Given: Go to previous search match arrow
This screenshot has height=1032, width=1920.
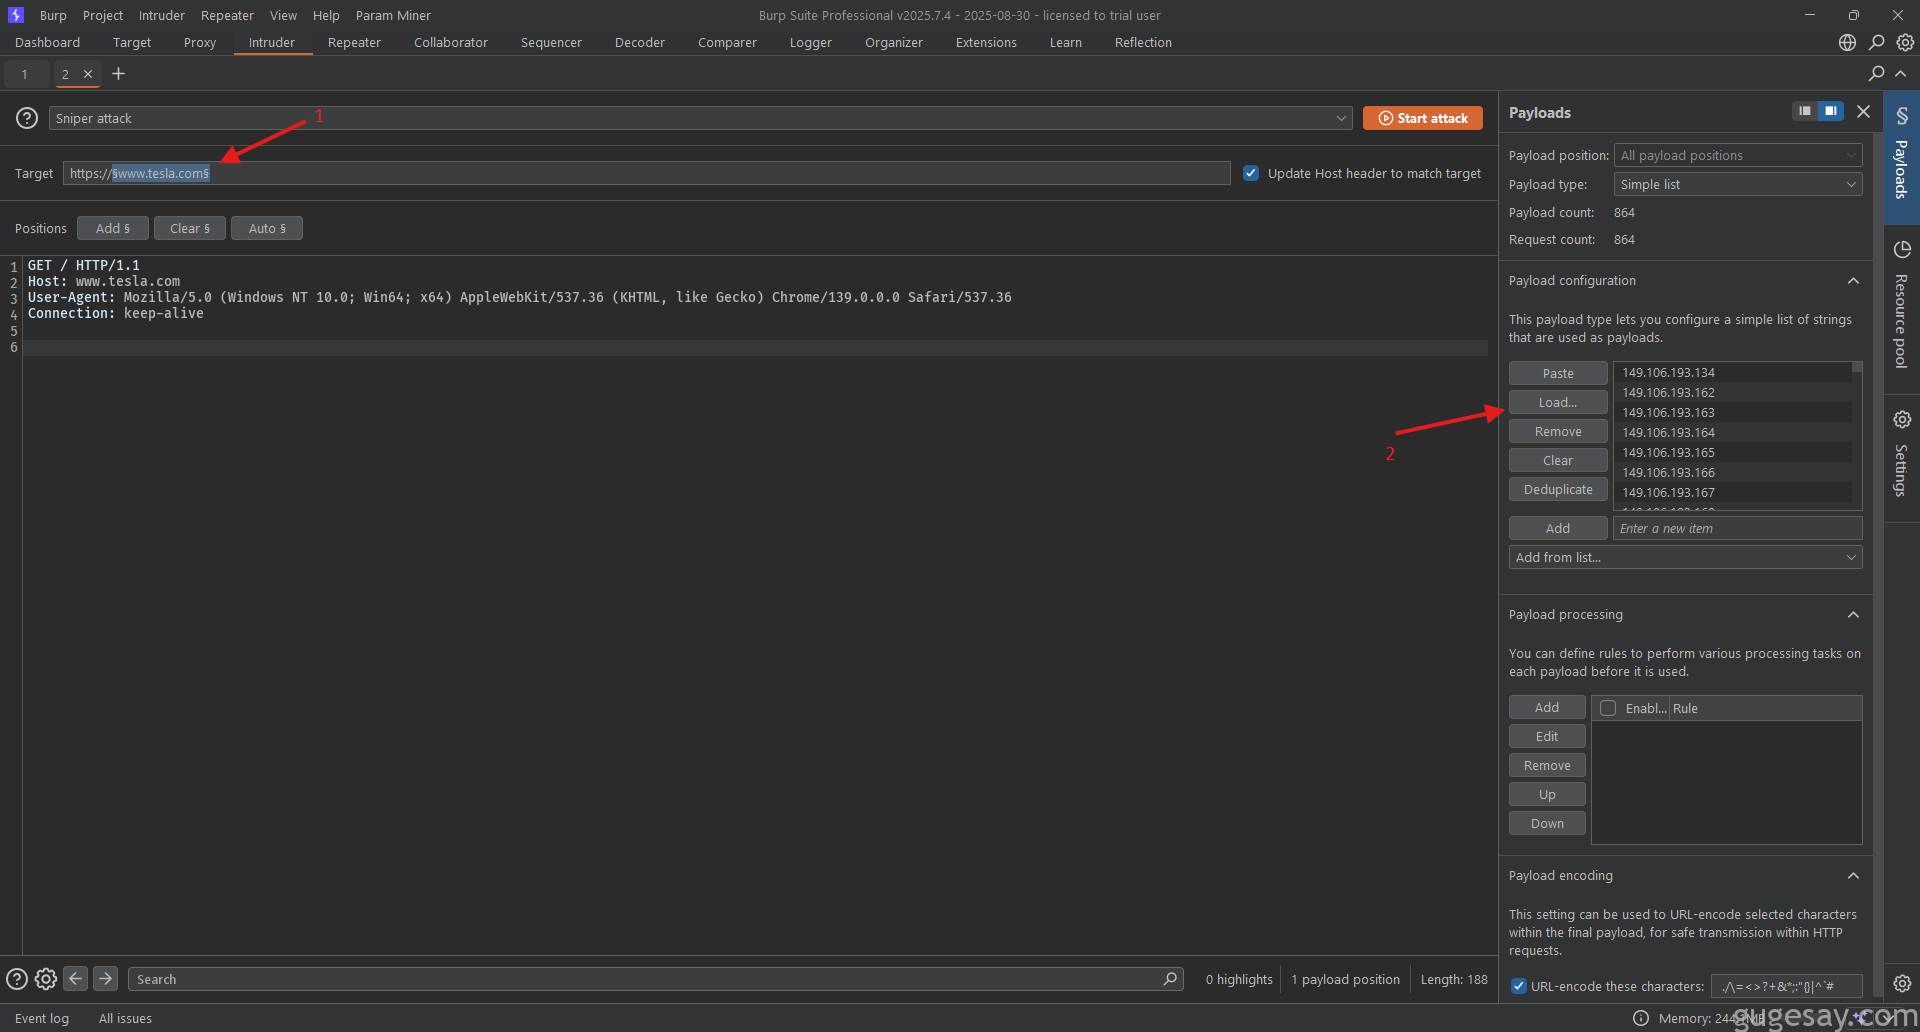Looking at the screenshot, I should pos(76,979).
